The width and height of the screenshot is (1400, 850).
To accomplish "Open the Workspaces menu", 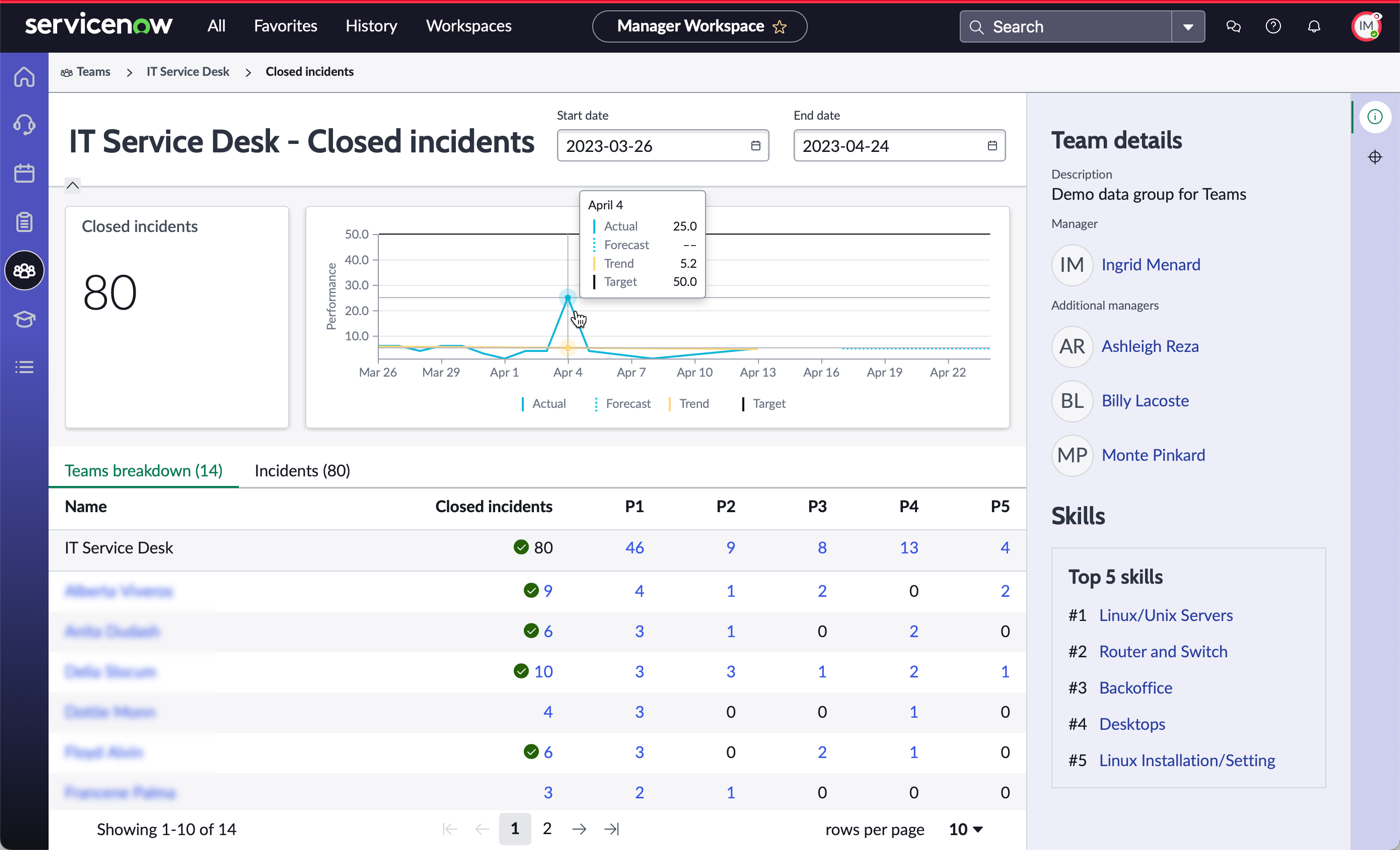I will pos(469,27).
